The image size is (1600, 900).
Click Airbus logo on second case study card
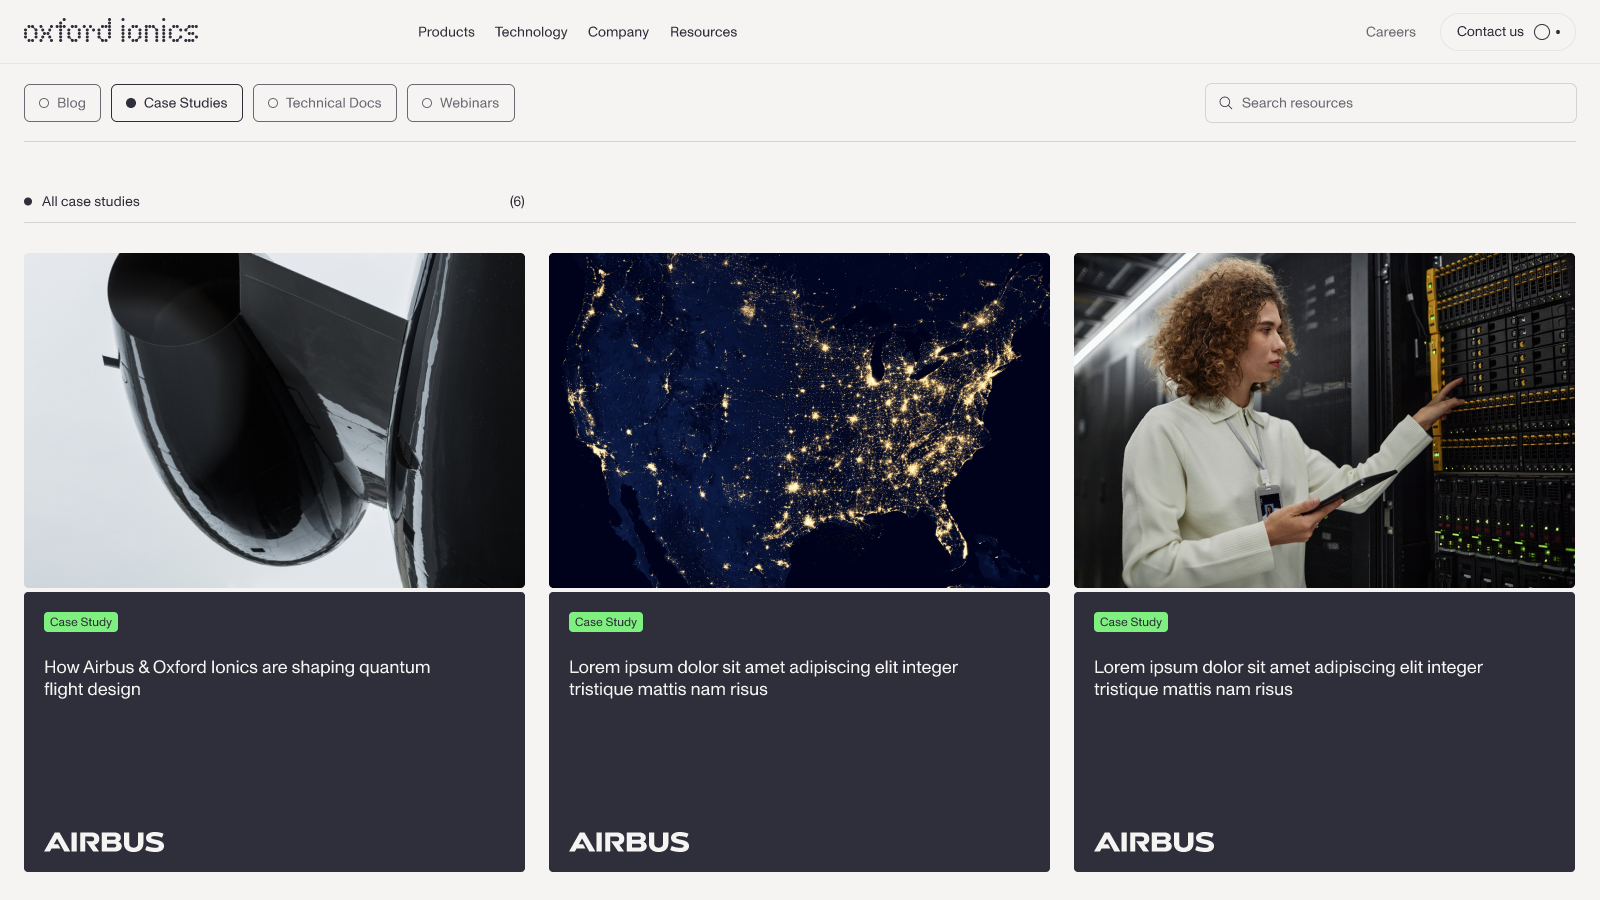point(629,842)
